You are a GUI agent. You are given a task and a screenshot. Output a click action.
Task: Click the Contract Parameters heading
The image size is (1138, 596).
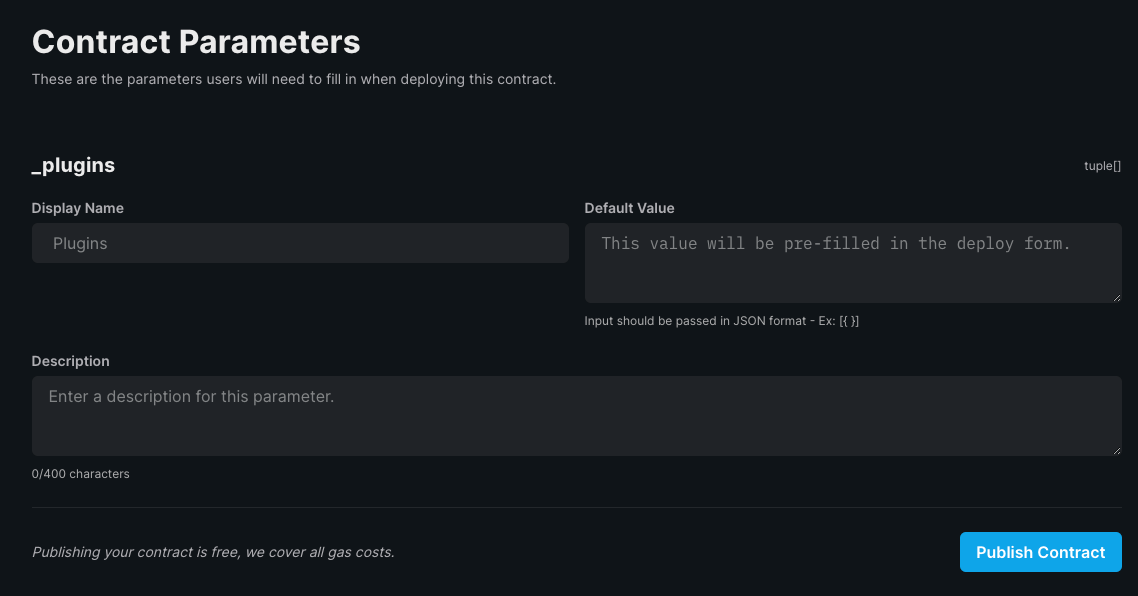tap(196, 42)
